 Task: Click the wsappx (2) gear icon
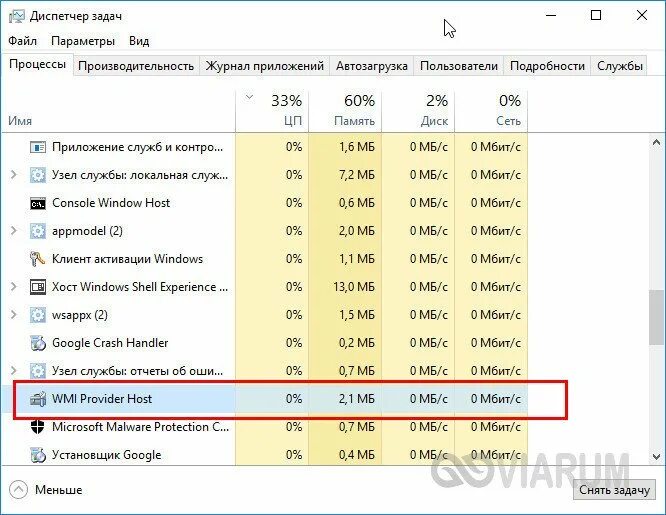click(x=37, y=315)
